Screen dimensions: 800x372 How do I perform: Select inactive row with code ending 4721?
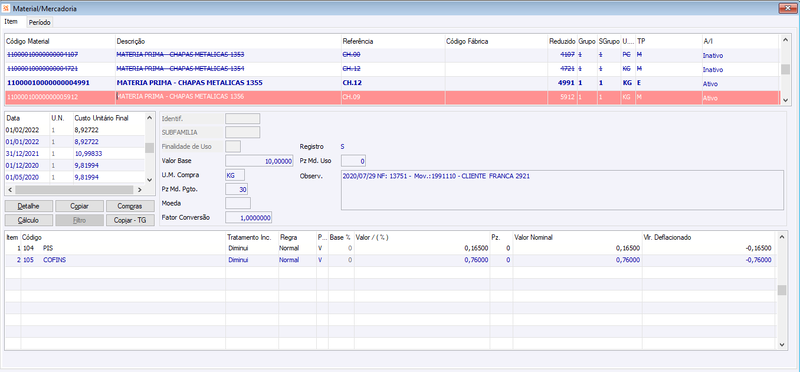point(392,68)
